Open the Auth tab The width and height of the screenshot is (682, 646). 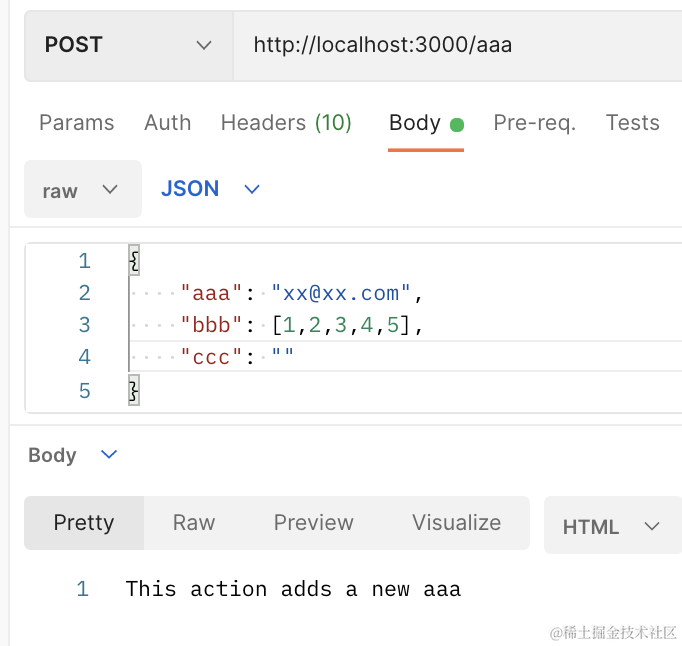click(x=167, y=123)
